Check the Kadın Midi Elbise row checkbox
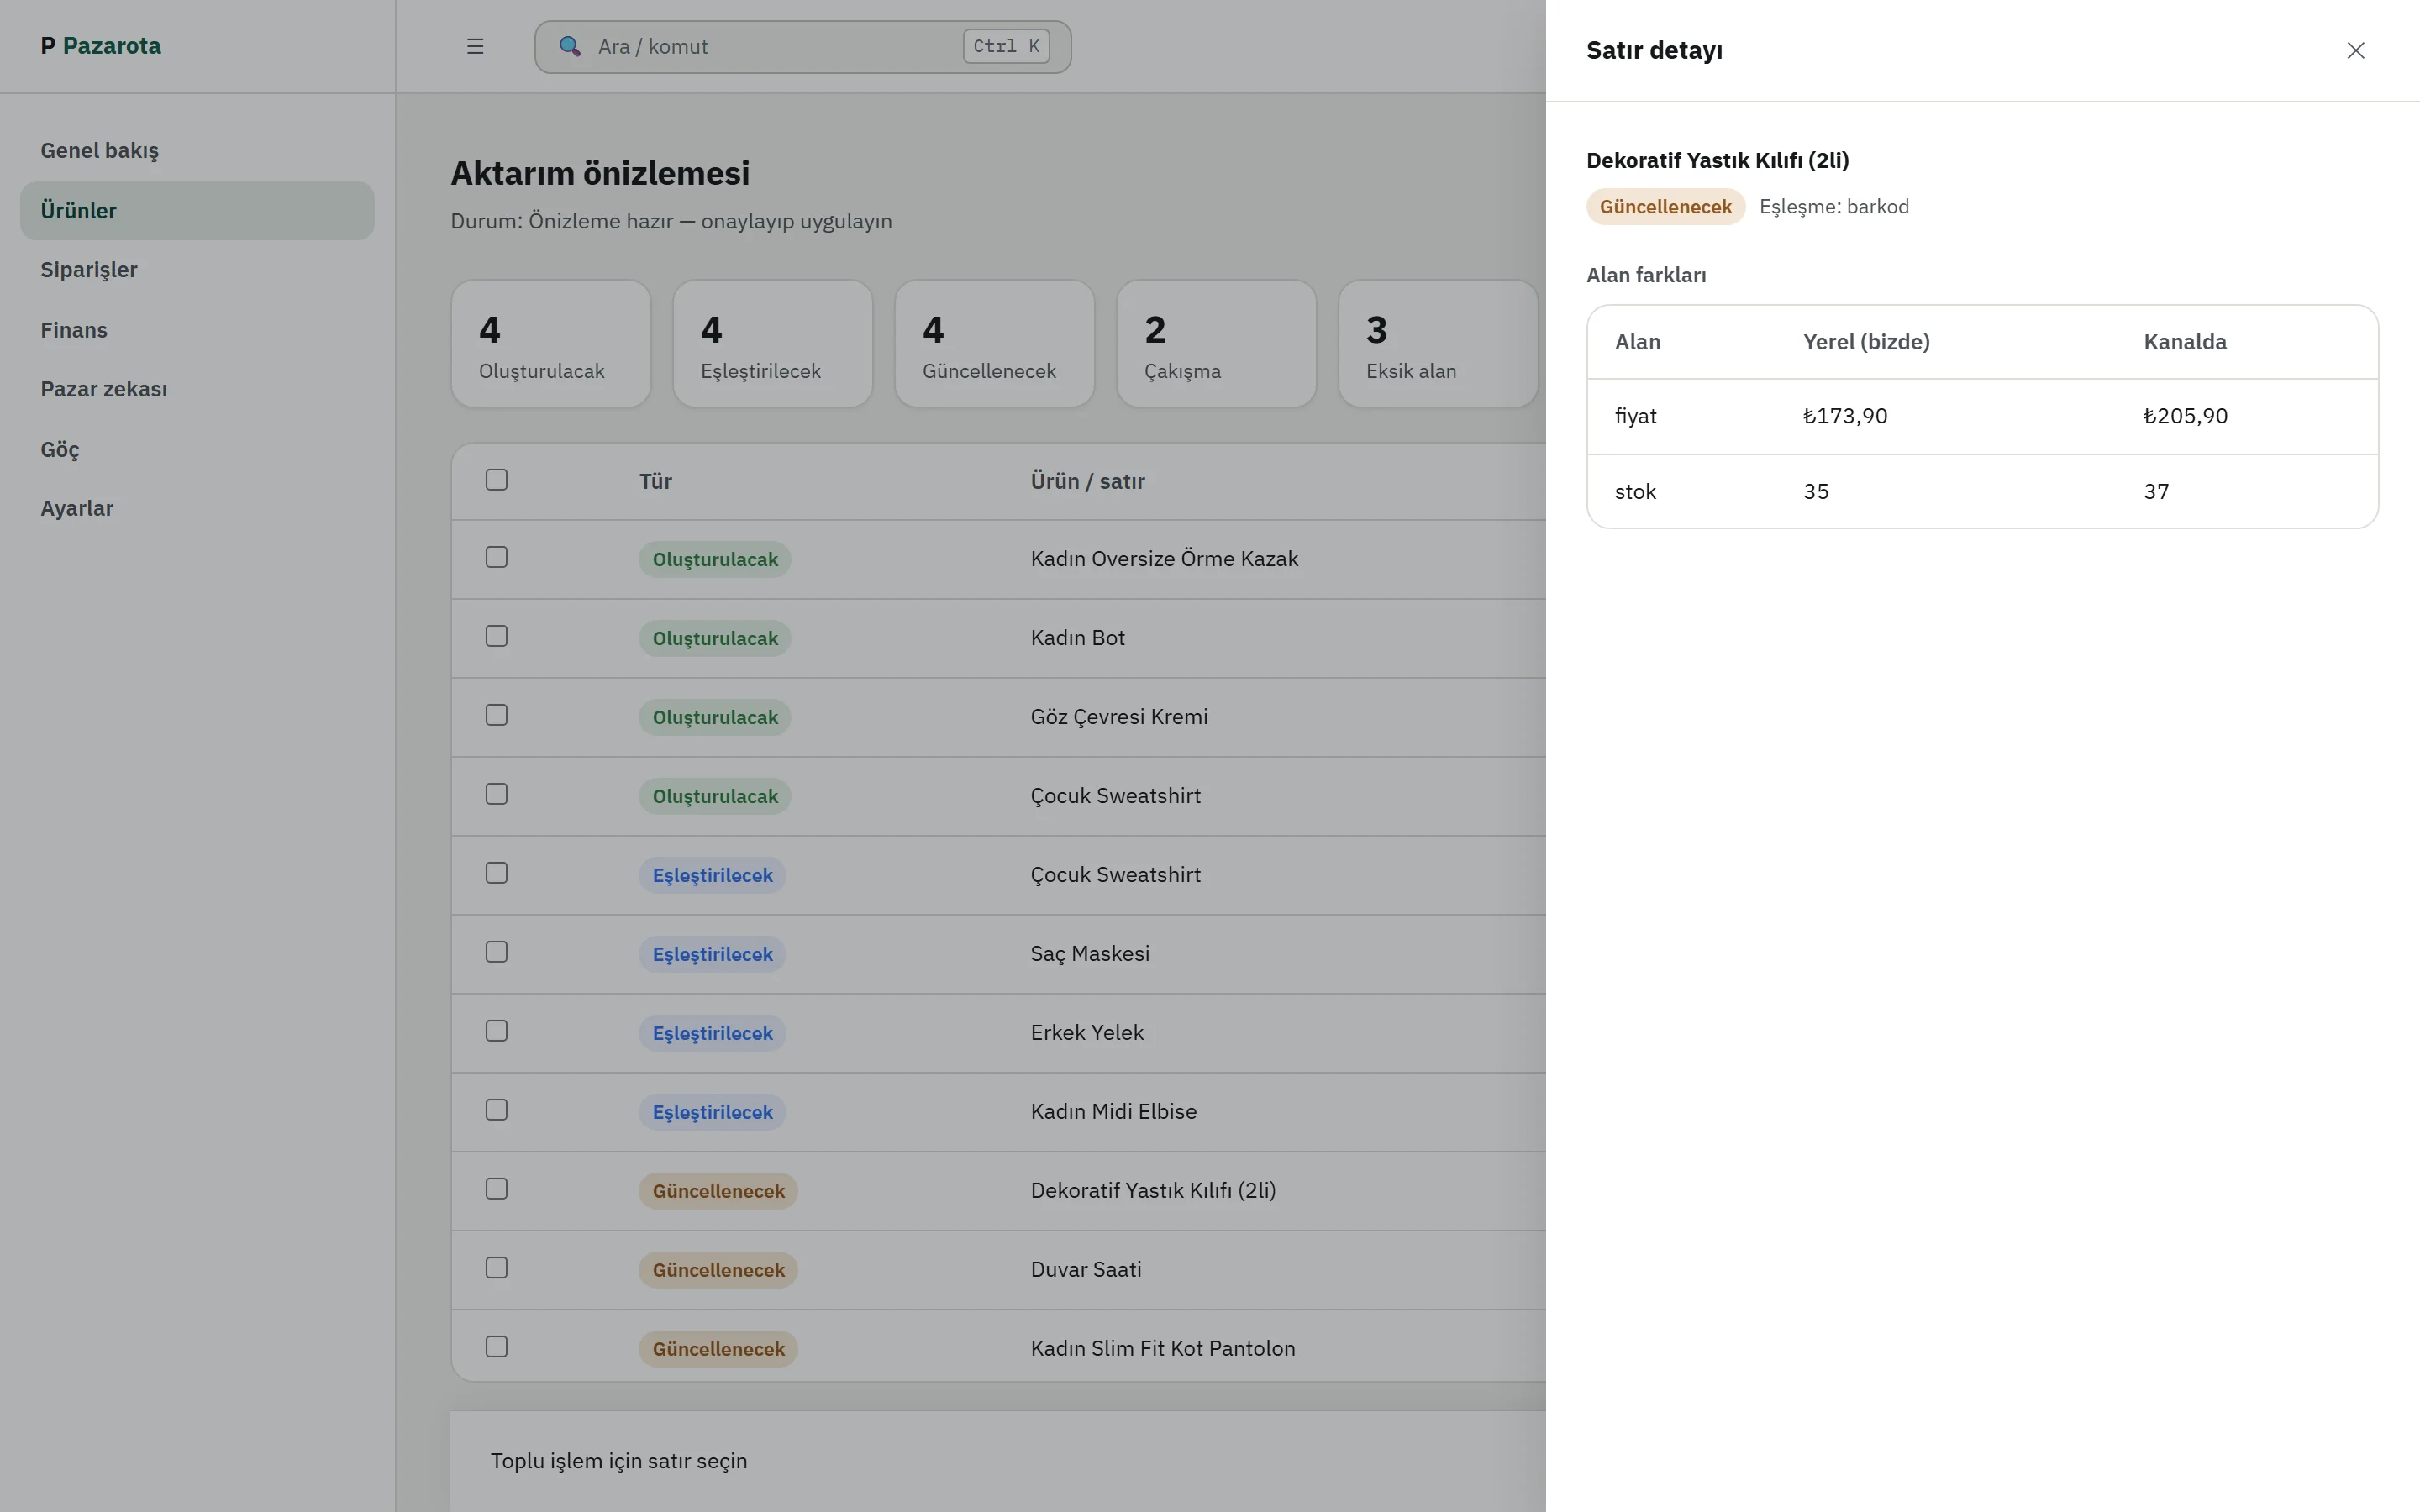Image resolution: width=2420 pixels, height=1512 pixels. coord(496,1110)
